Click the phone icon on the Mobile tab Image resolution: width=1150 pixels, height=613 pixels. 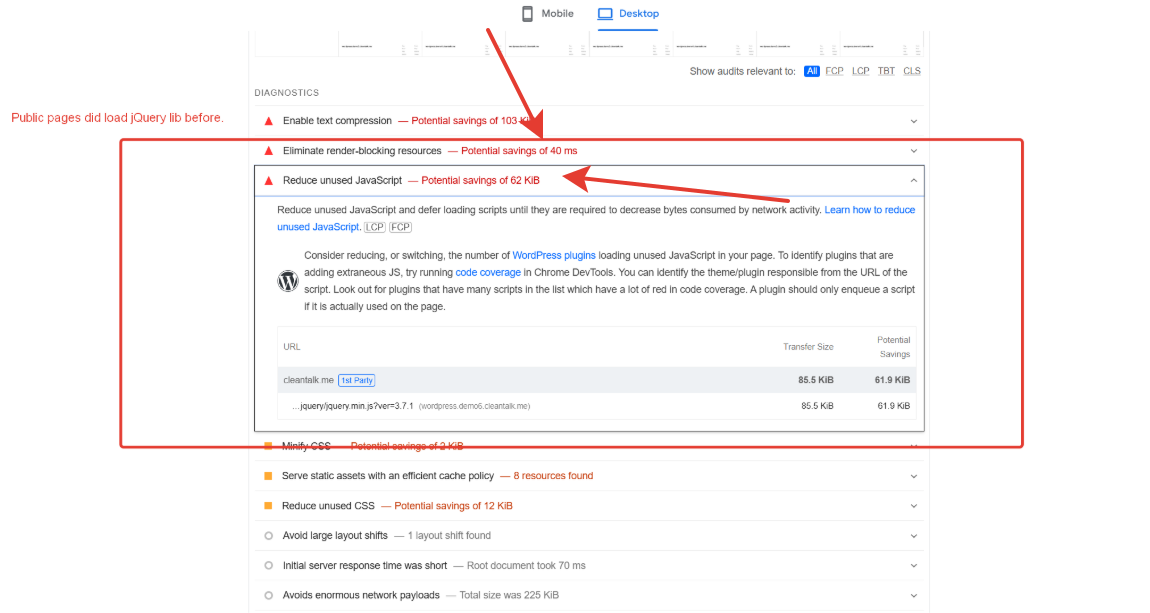pyautogui.click(x=528, y=13)
